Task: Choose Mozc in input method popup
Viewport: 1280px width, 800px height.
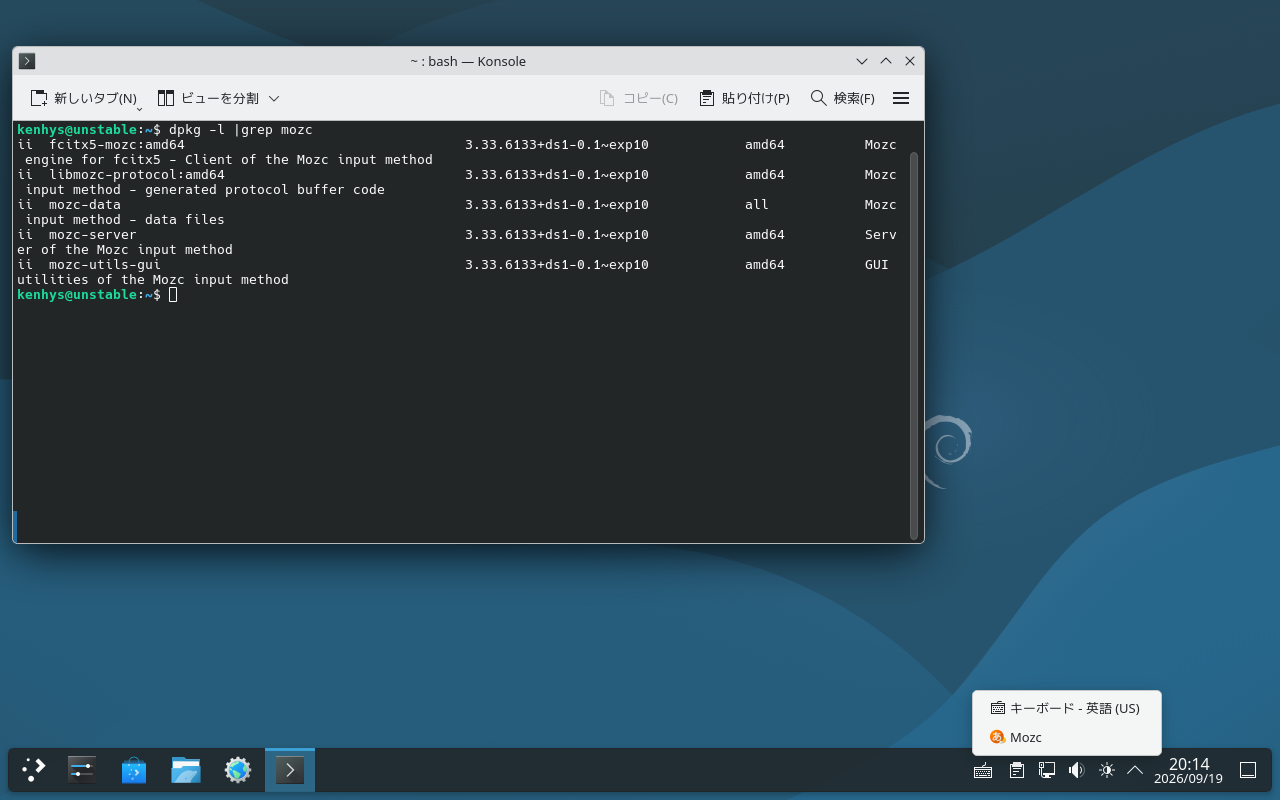Action: click(x=1066, y=737)
